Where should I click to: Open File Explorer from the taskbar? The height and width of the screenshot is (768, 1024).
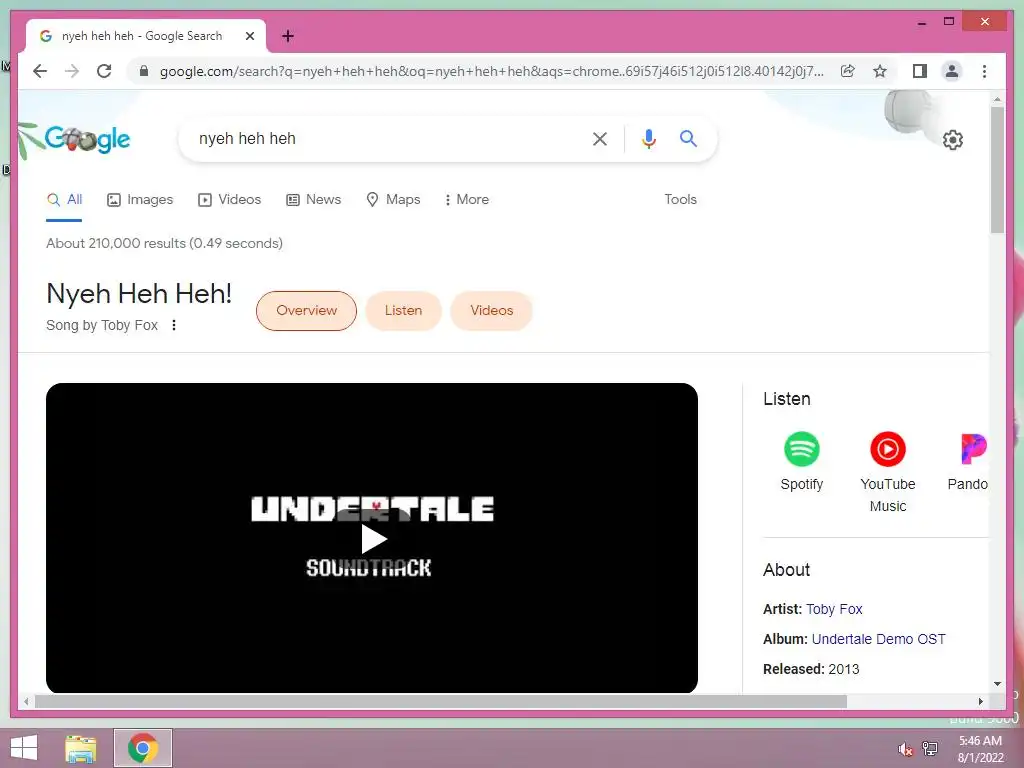[81, 748]
